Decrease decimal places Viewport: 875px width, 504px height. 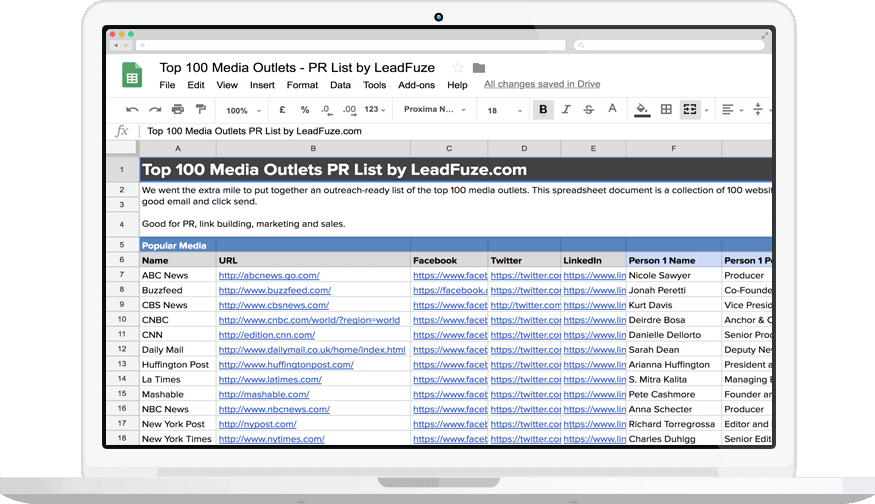click(326, 110)
